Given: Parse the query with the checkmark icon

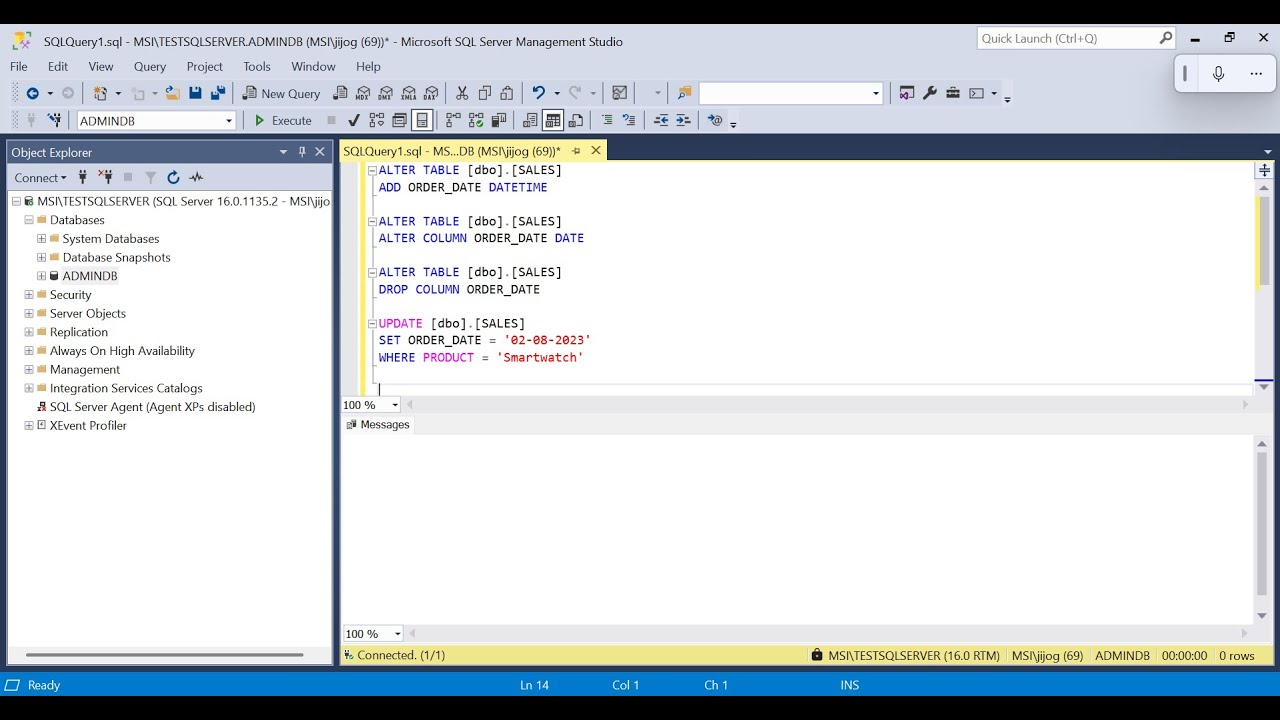Looking at the screenshot, I should 354,120.
